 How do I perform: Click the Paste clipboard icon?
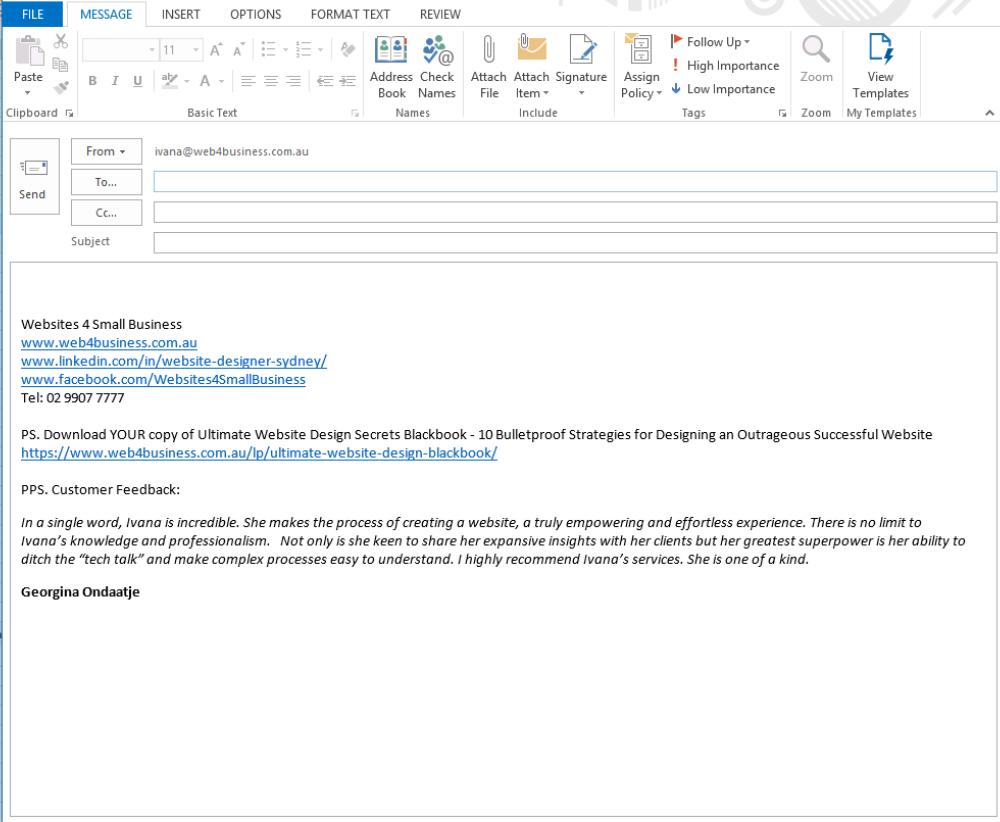pyautogui.click(x=28, y=53)
